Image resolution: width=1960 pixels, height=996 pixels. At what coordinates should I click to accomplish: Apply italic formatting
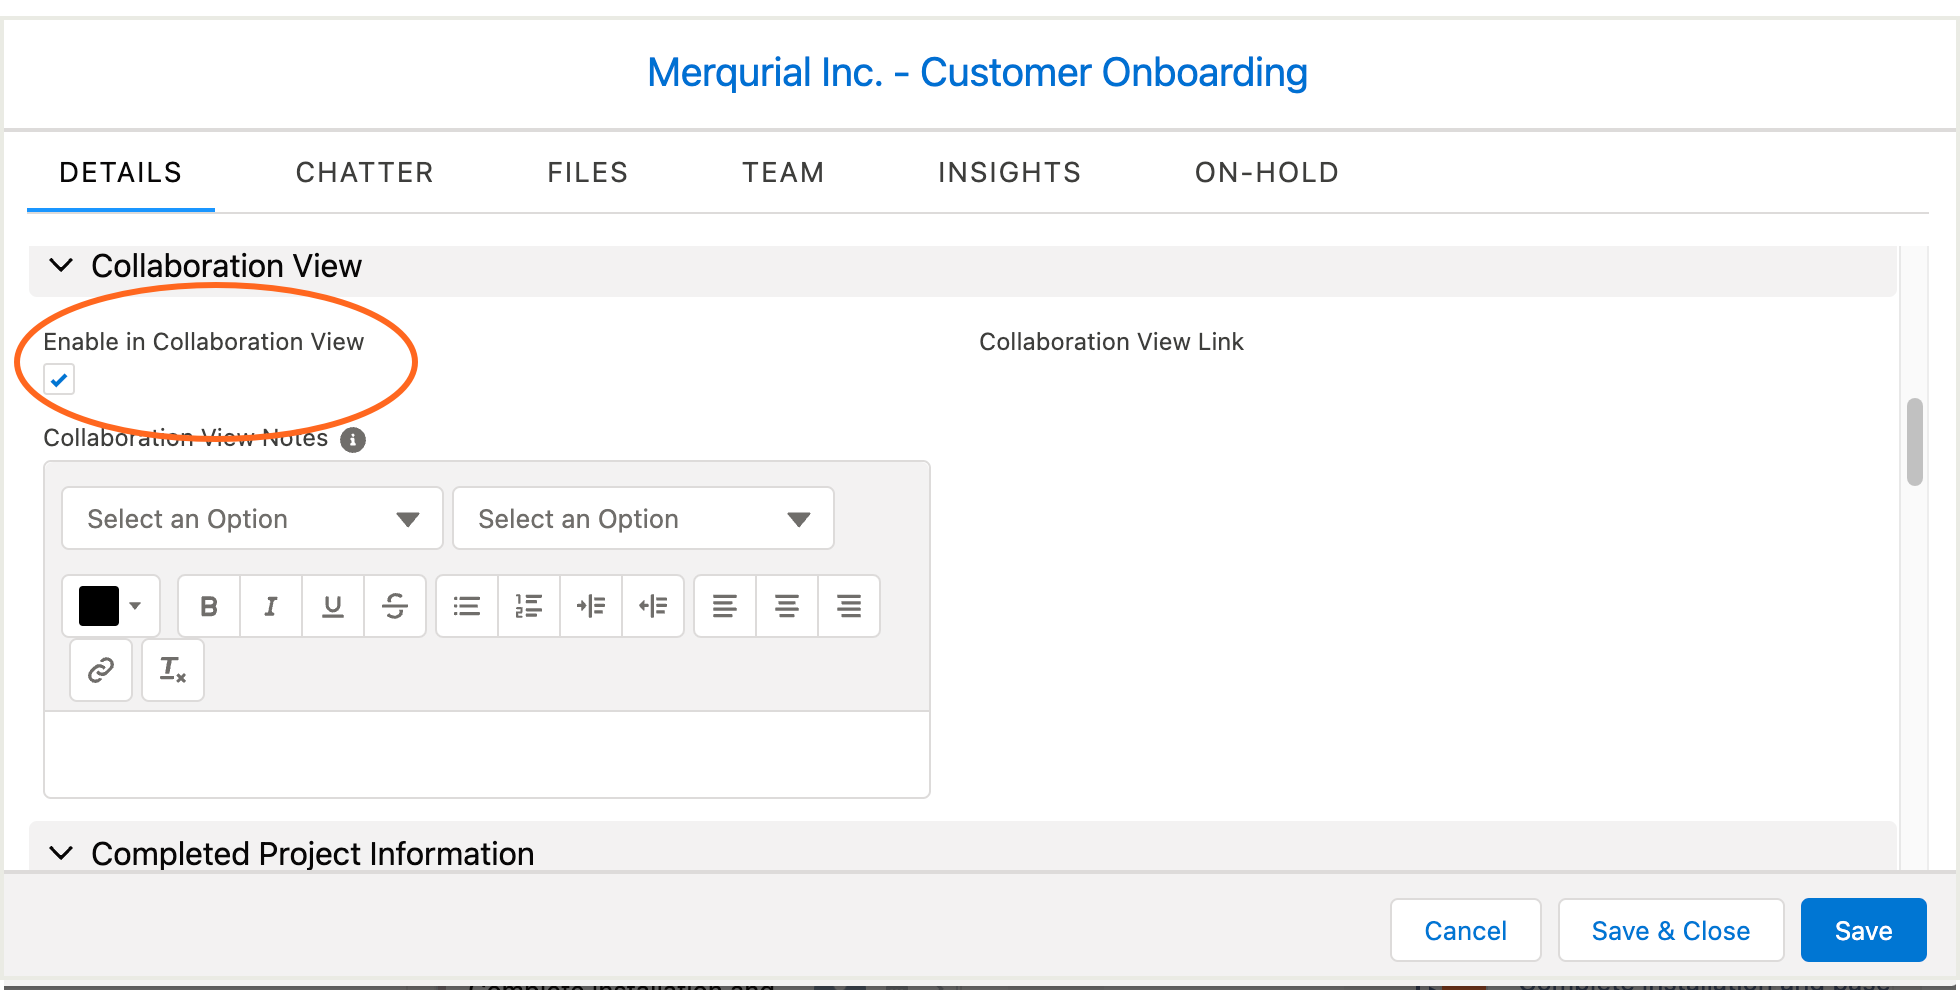pyautogui.click(x=270, y=605)
